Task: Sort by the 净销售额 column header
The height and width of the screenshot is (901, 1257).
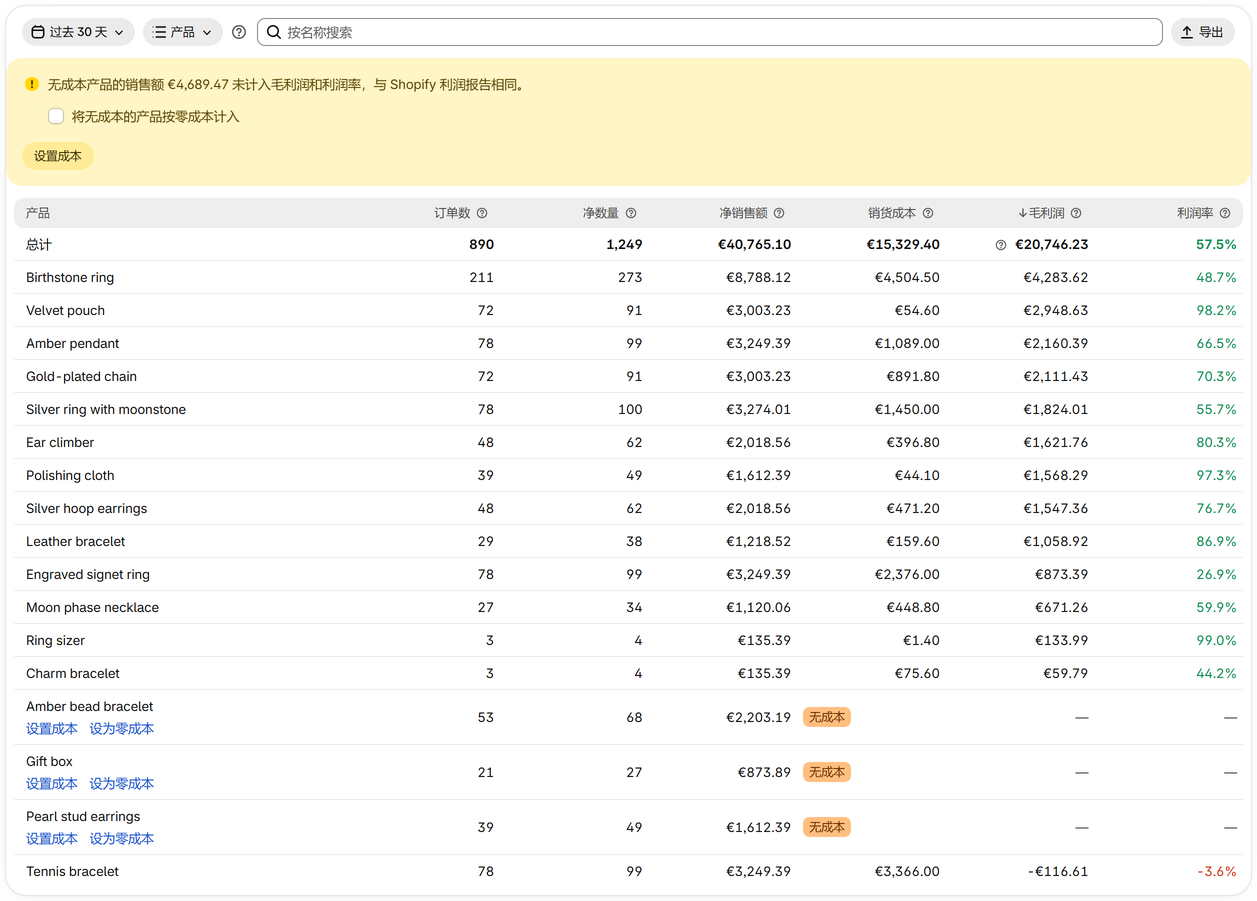Action: (744, 213)
